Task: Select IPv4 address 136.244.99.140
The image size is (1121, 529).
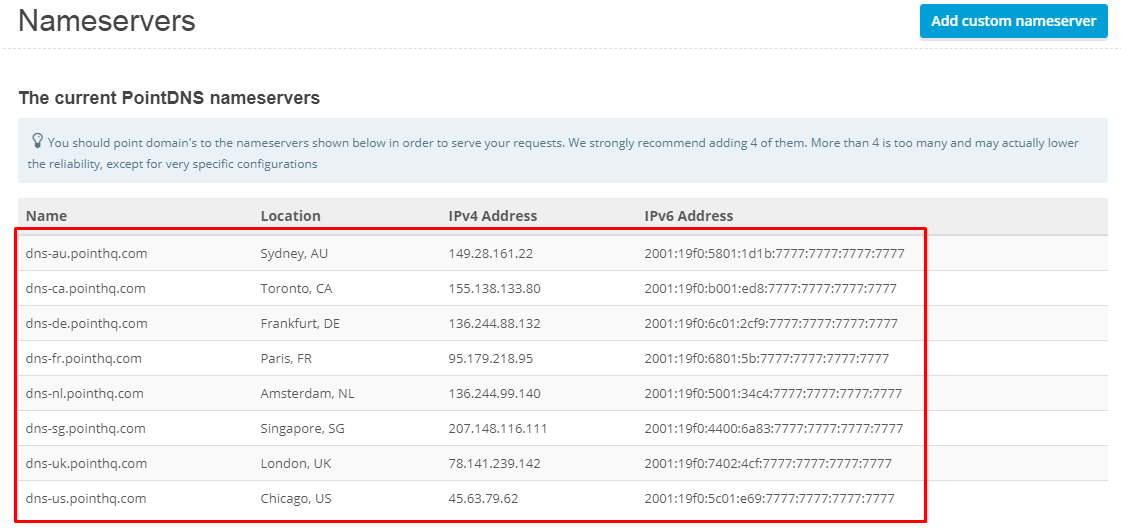Action: pos(495,393)
